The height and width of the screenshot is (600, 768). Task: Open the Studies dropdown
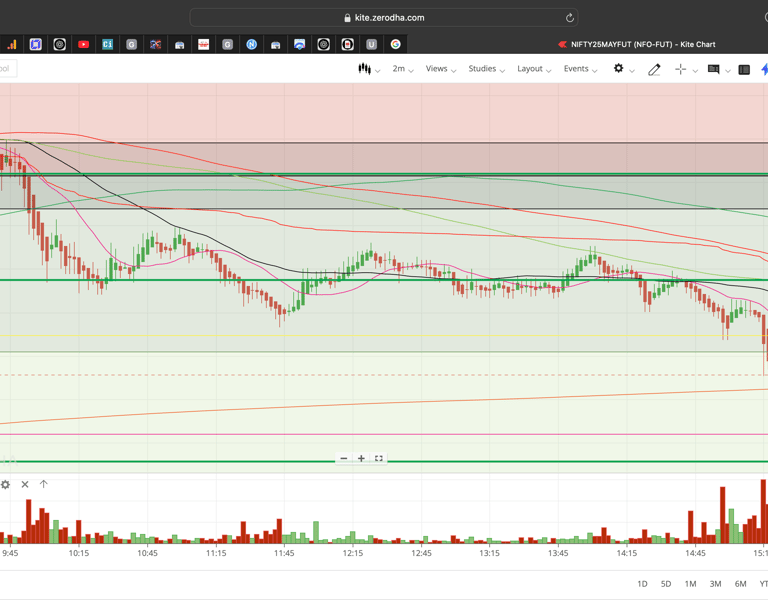tap(486, 69)
